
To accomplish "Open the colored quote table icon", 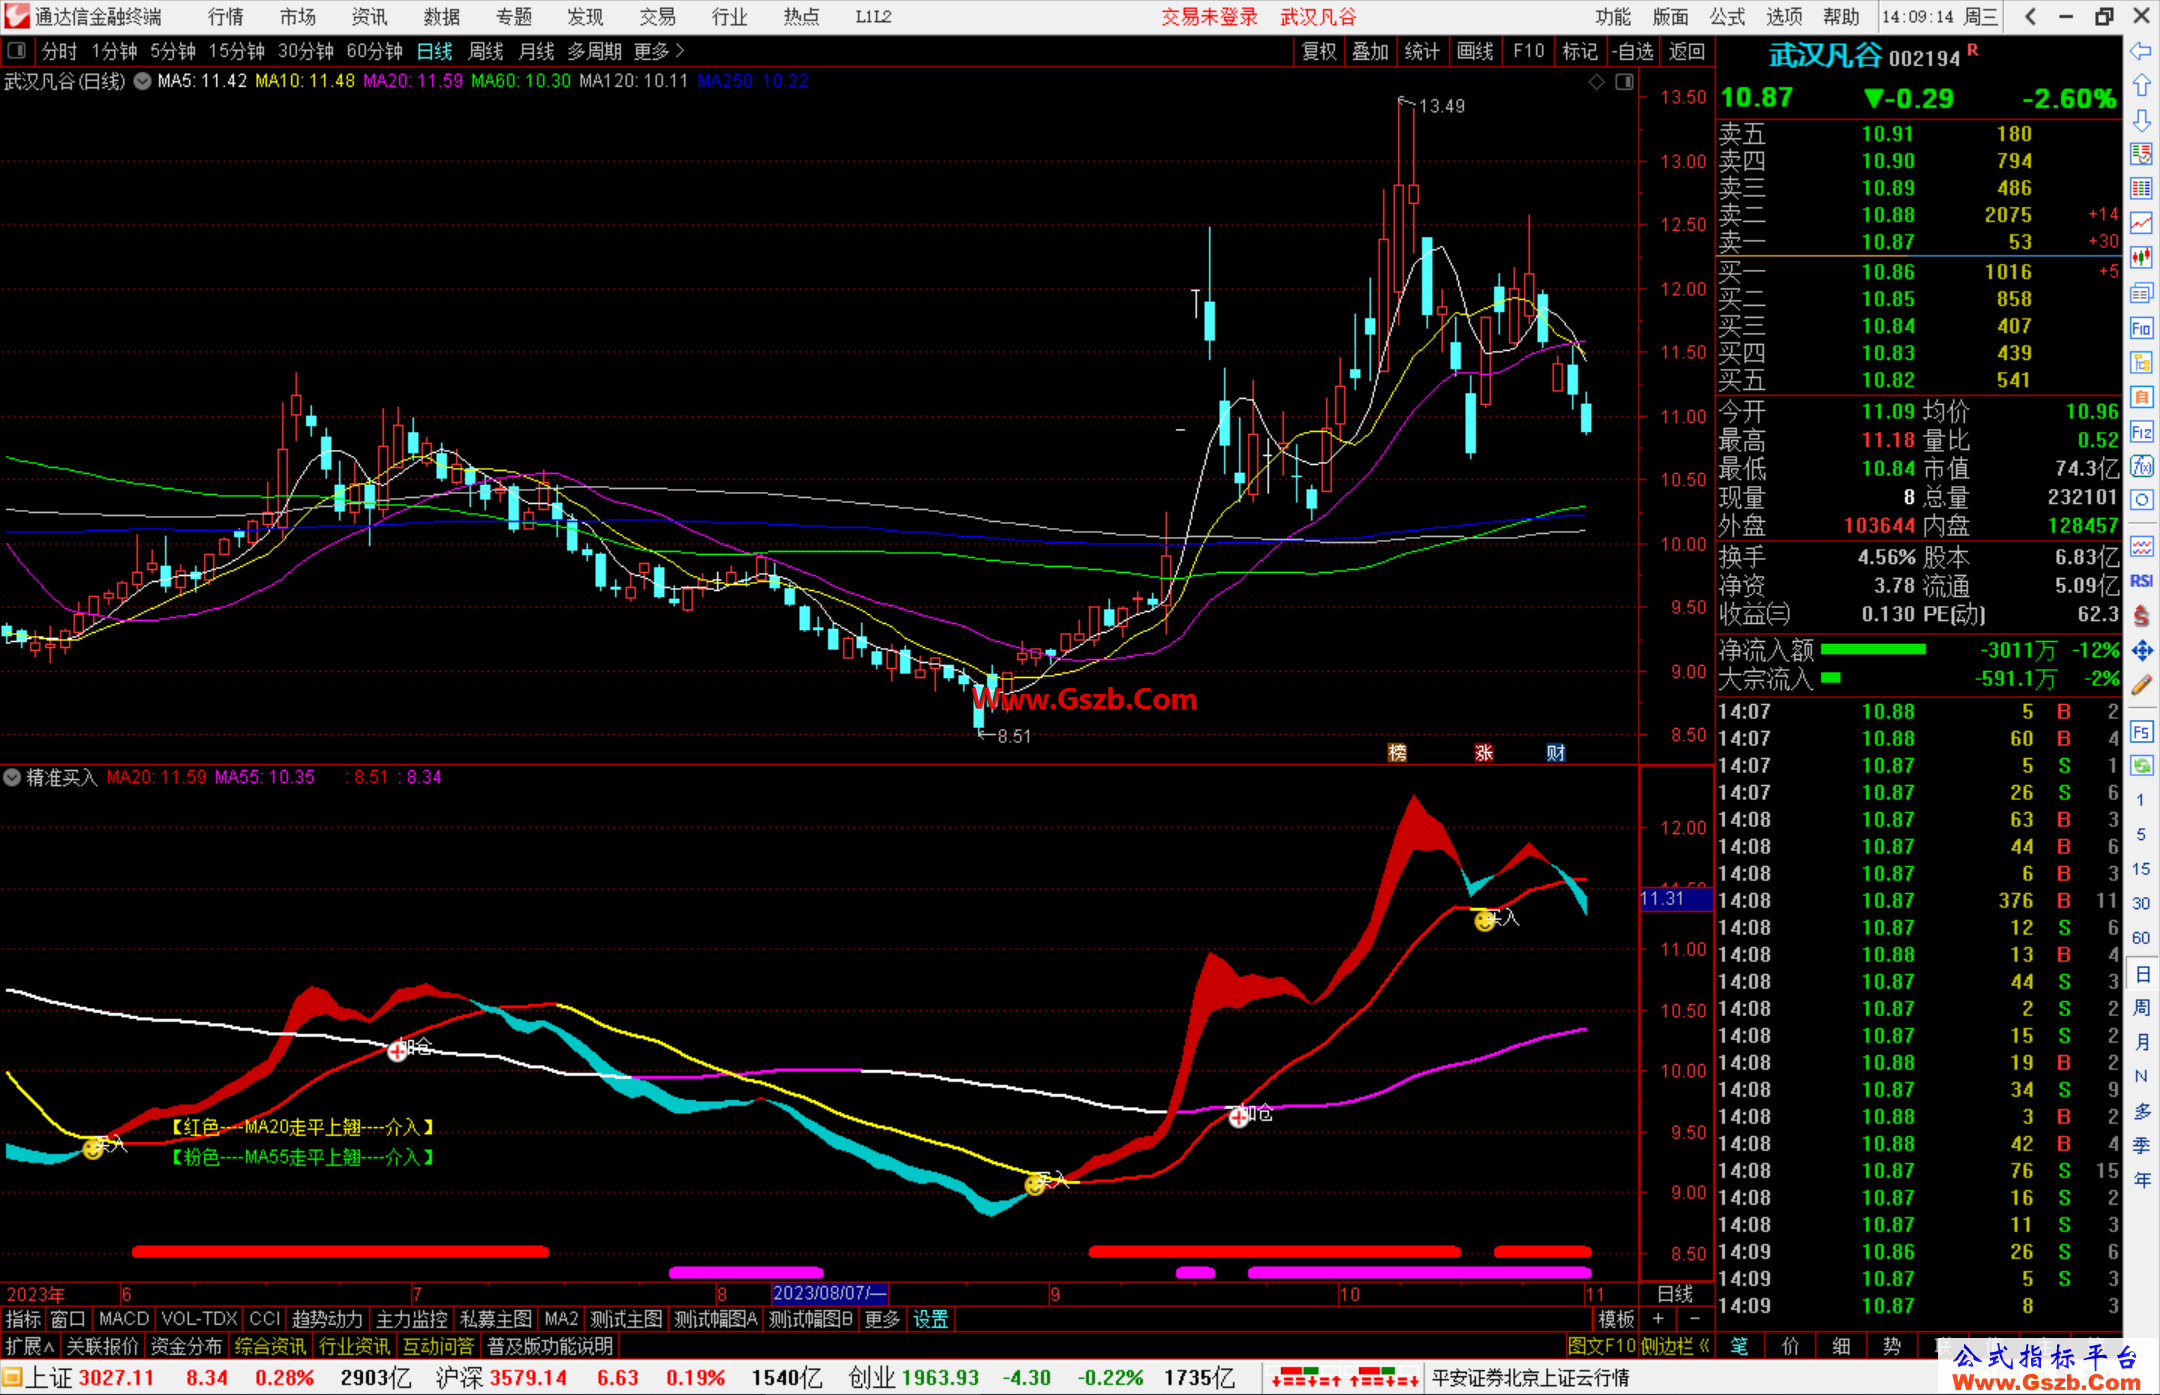I will [2141, 189].
